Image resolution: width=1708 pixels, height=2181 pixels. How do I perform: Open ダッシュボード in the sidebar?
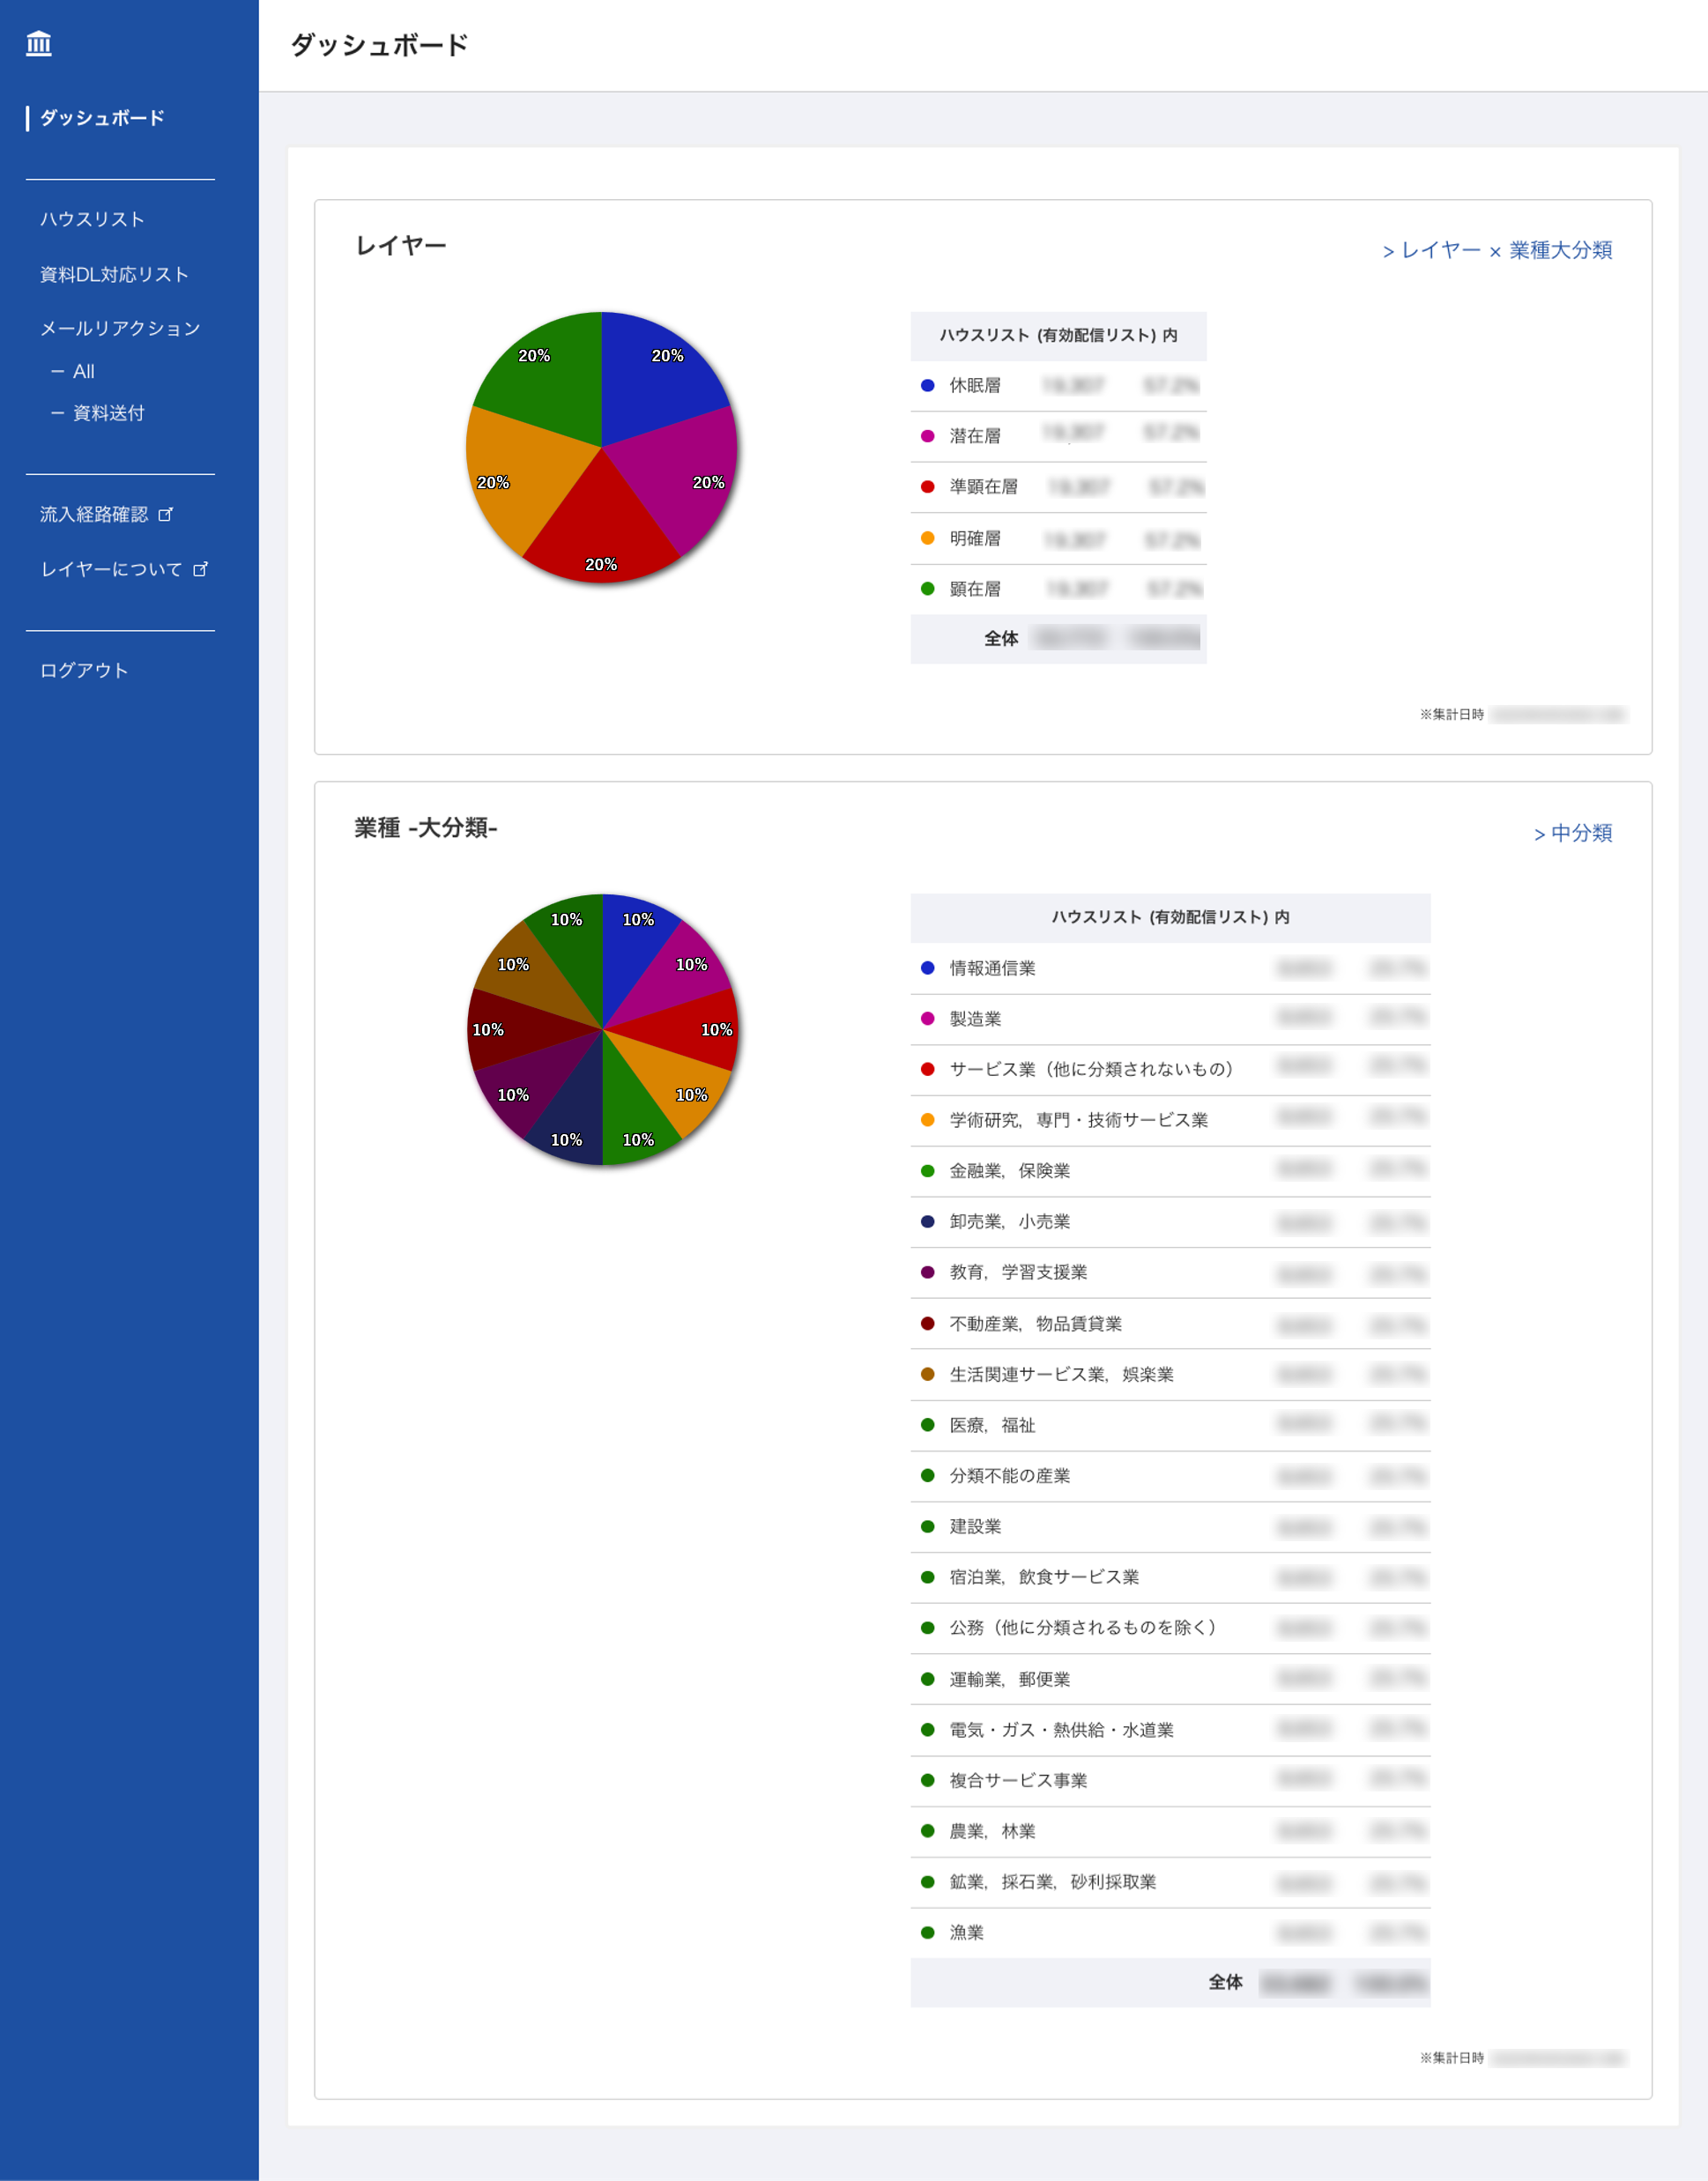click(x=102, y=118)
